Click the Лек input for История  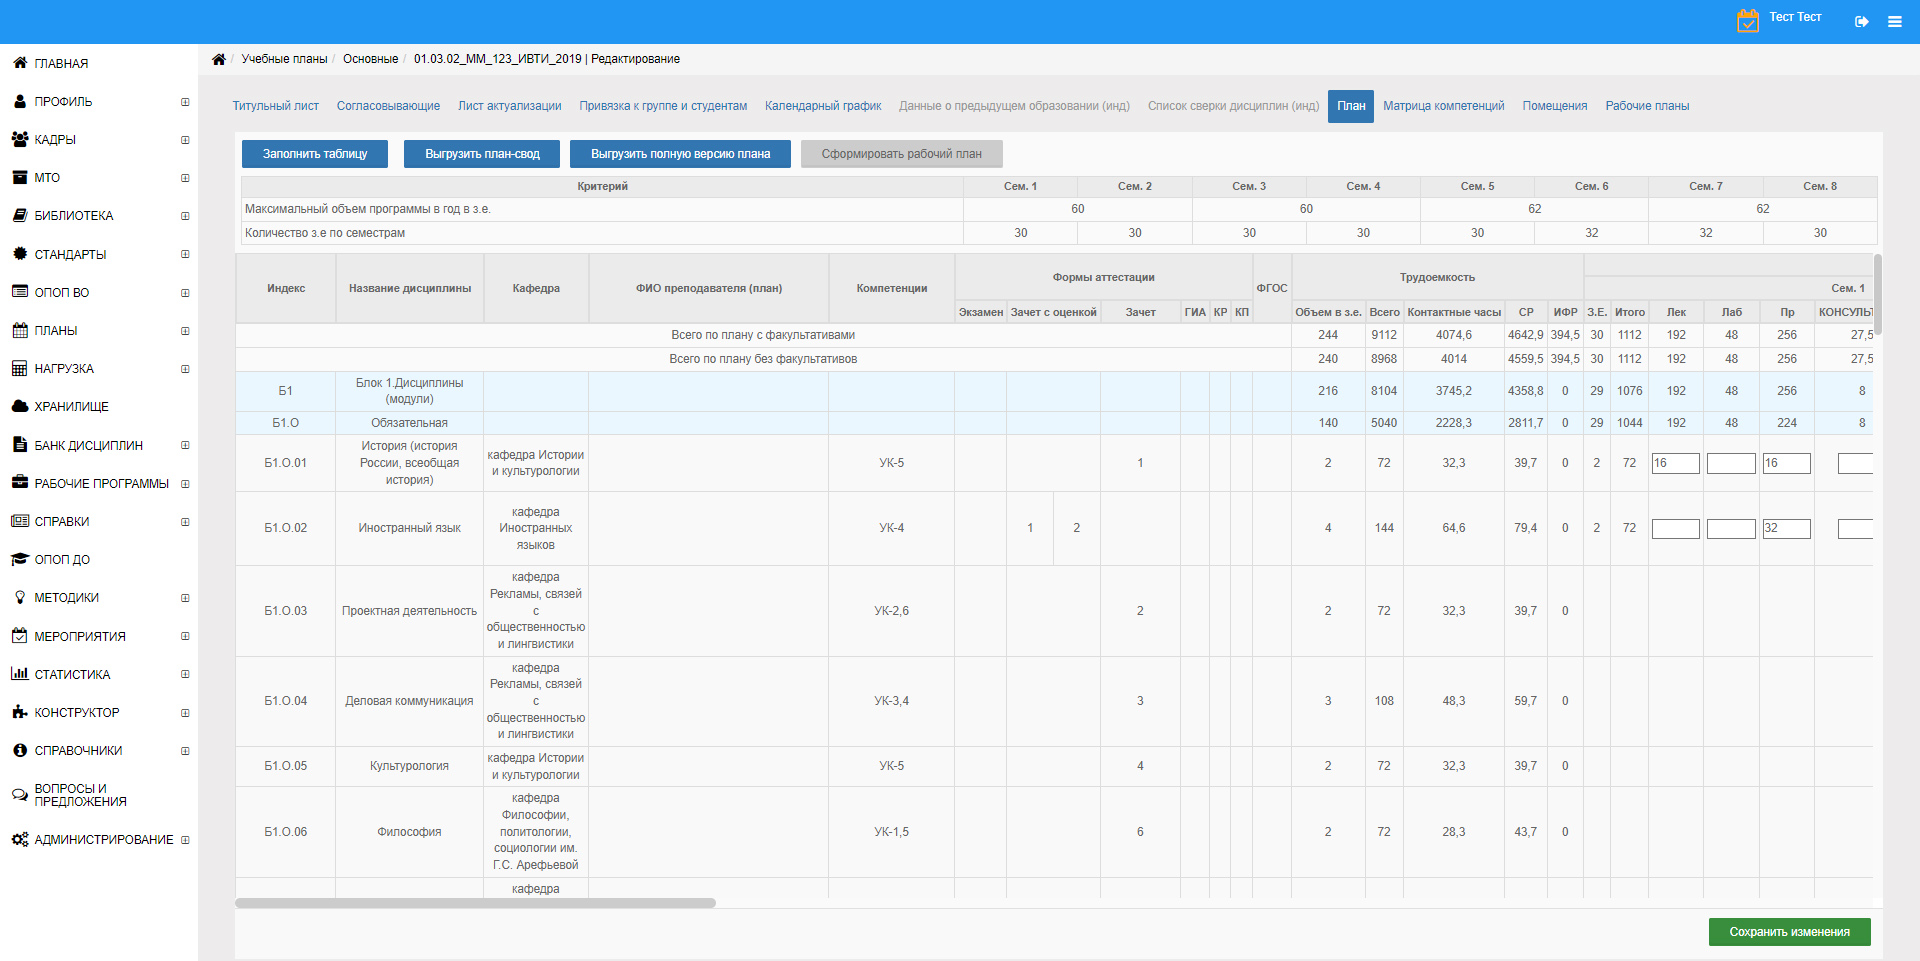1676,463
